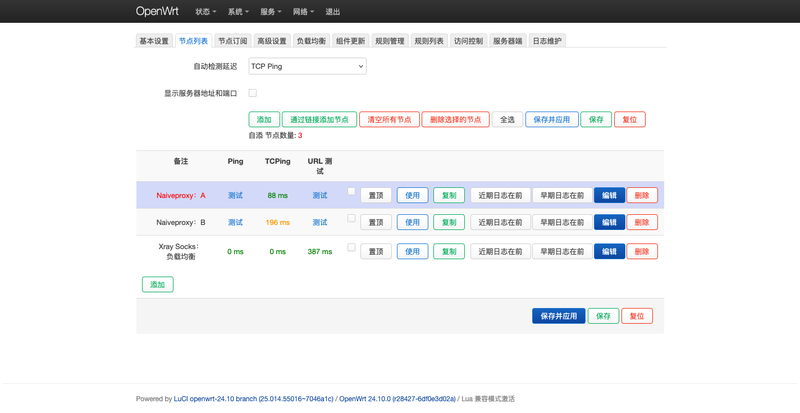Click the 全选 button

[x=507, y=119]
